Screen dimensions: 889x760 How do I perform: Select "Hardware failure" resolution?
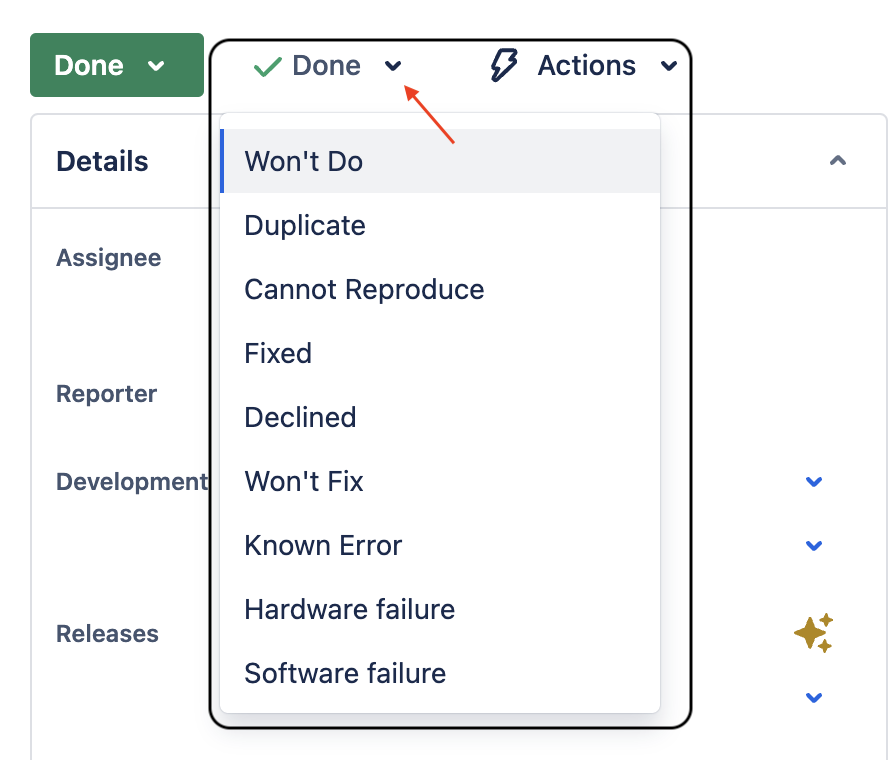coord(349,609)
